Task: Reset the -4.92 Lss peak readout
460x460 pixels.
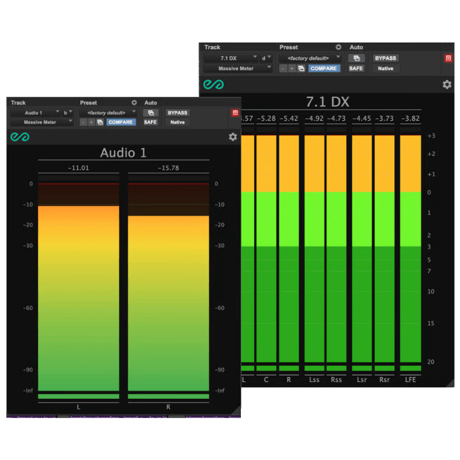Action: [x=314, y=118]
